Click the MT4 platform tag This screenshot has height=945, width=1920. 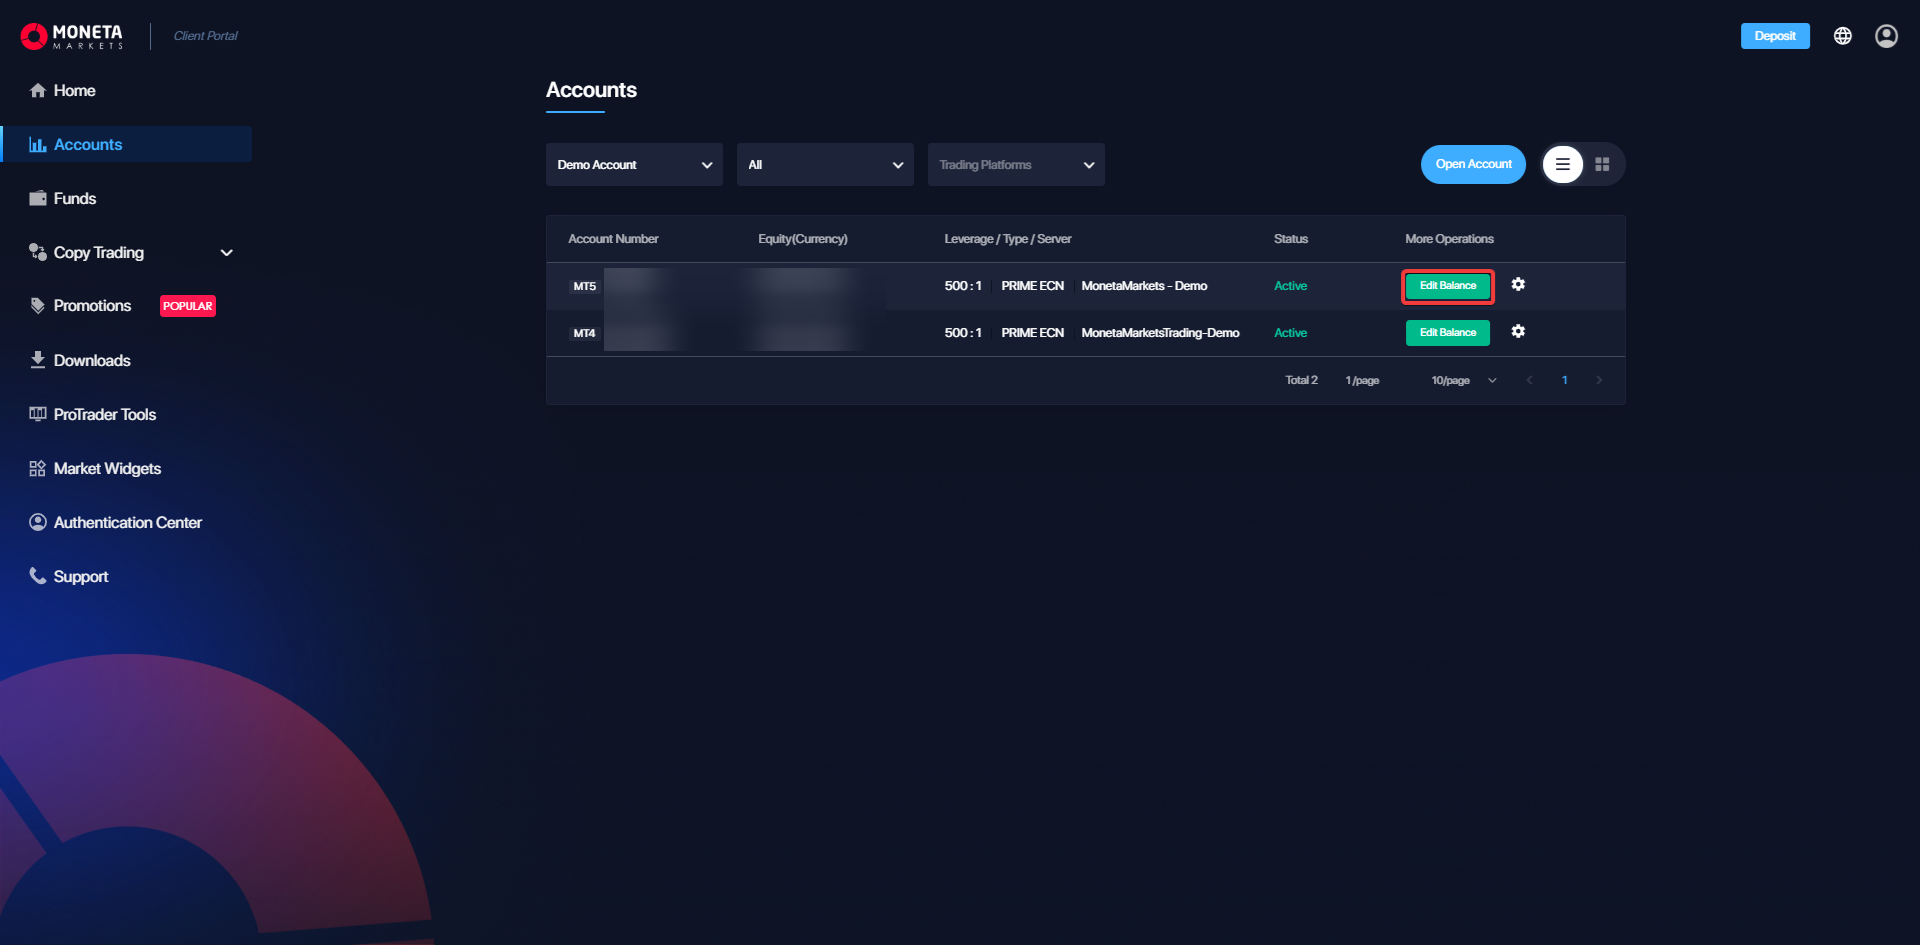[584, 333]
